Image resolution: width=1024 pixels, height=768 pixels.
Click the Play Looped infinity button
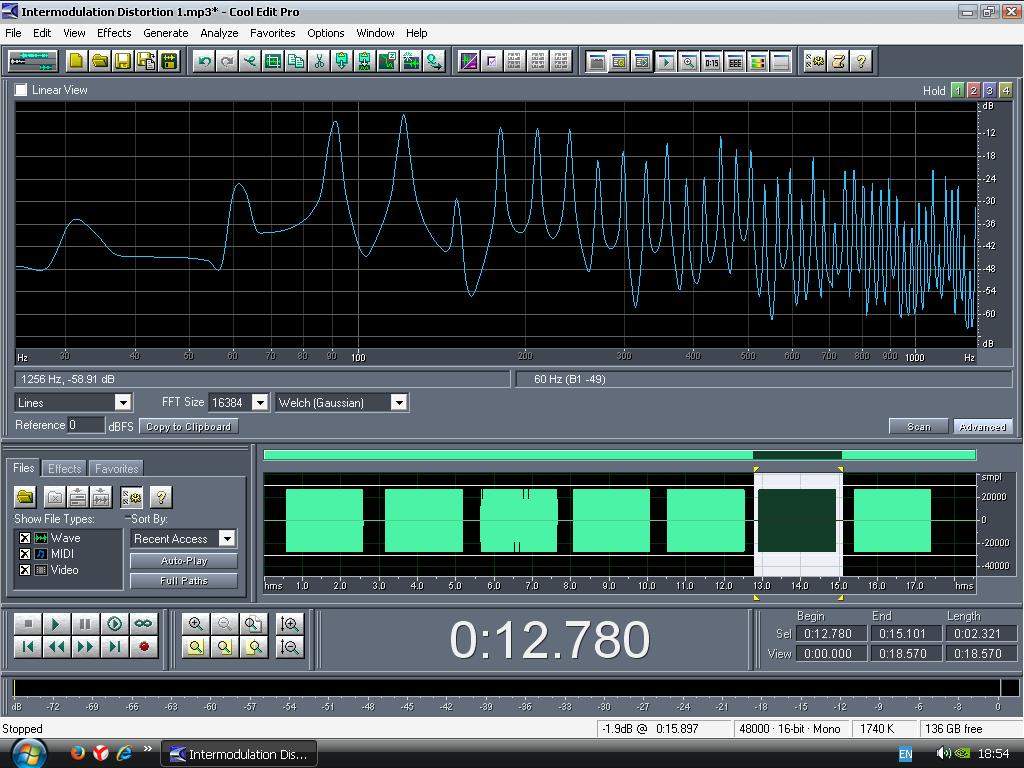click(x=144, y=624)
